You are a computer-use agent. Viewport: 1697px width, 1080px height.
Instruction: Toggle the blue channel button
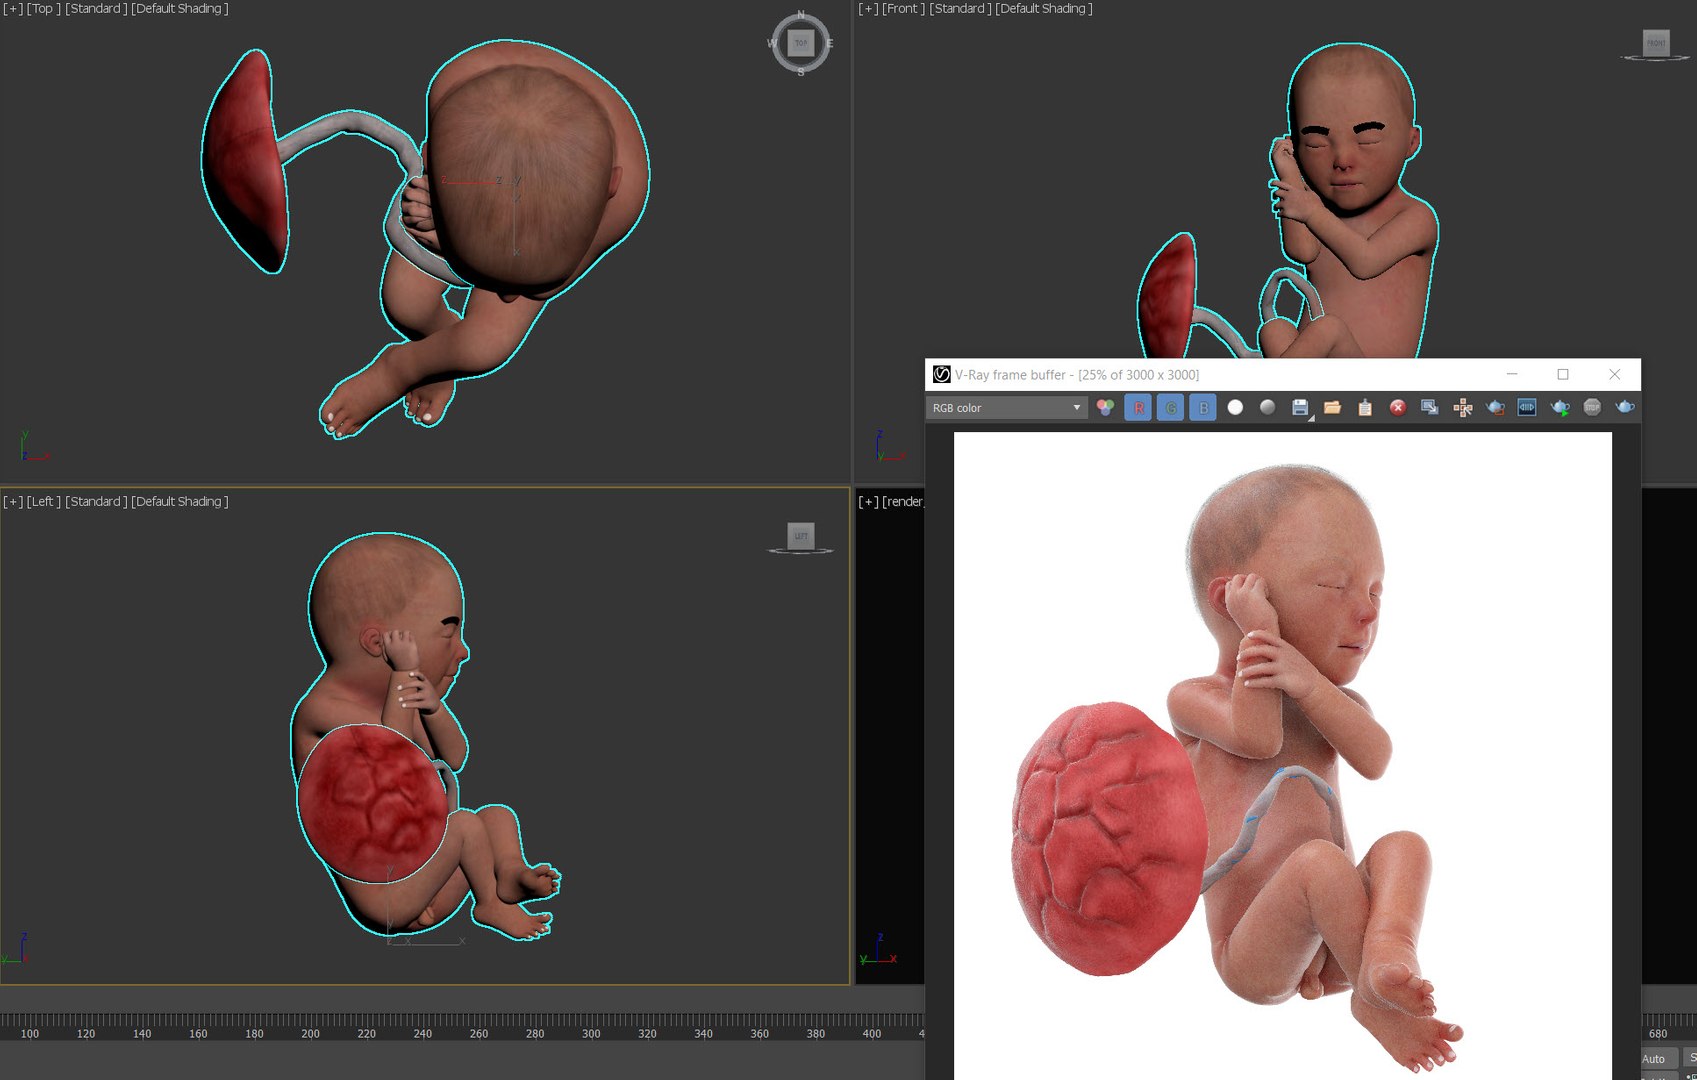1203,408
